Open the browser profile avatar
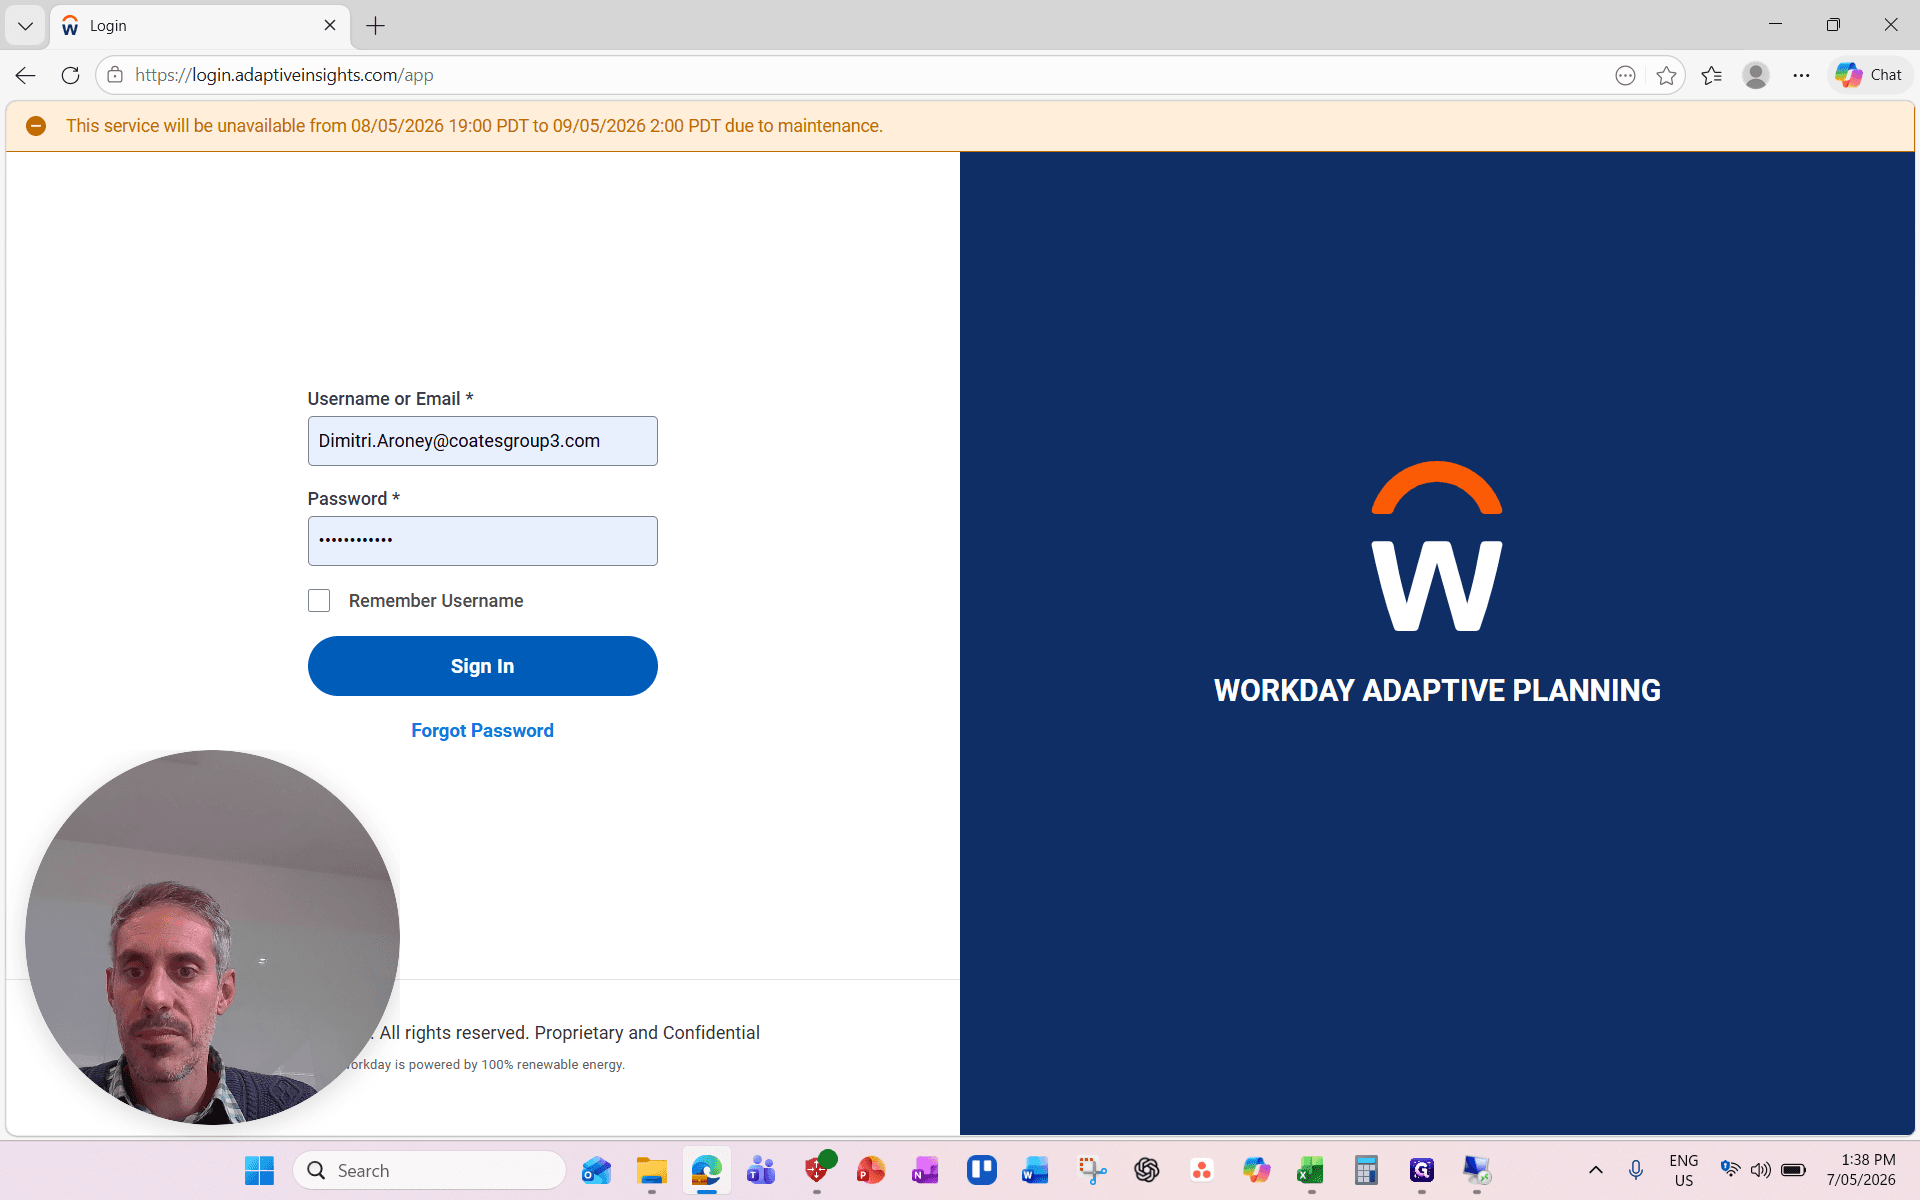The image size is (1920, 1200). coord(1756,75)
